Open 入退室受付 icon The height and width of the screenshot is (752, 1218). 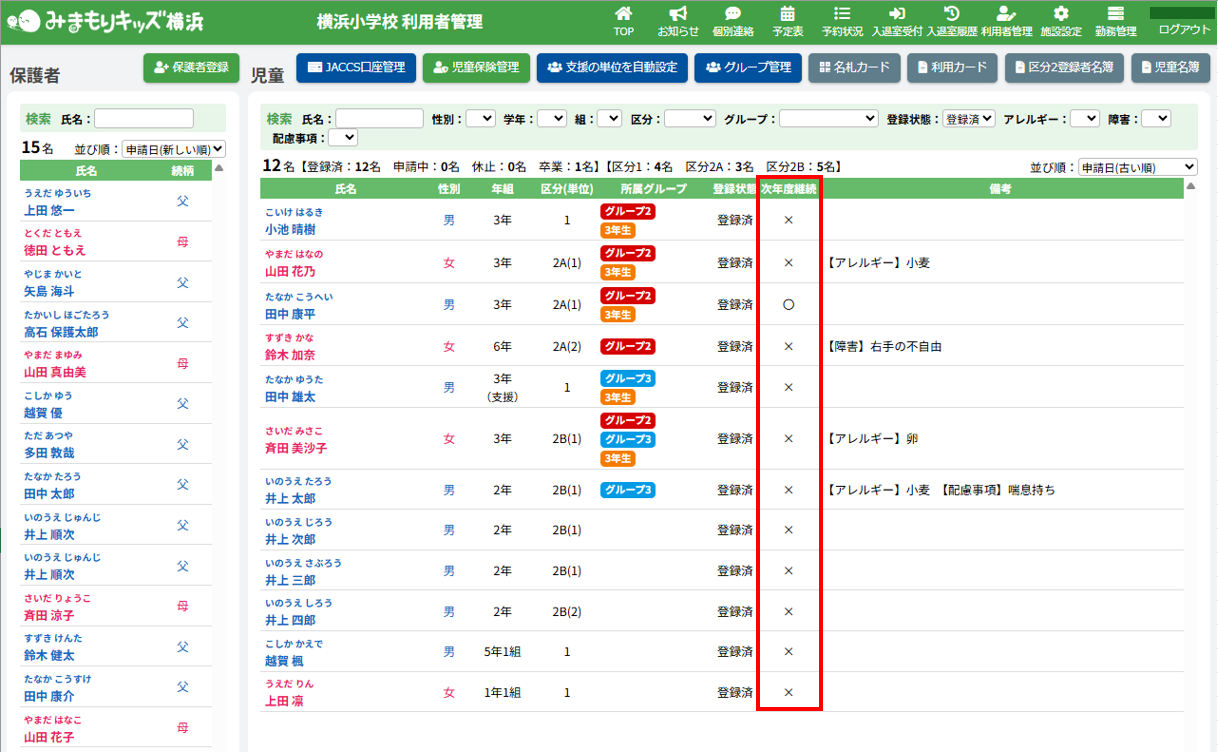[897, 14]
